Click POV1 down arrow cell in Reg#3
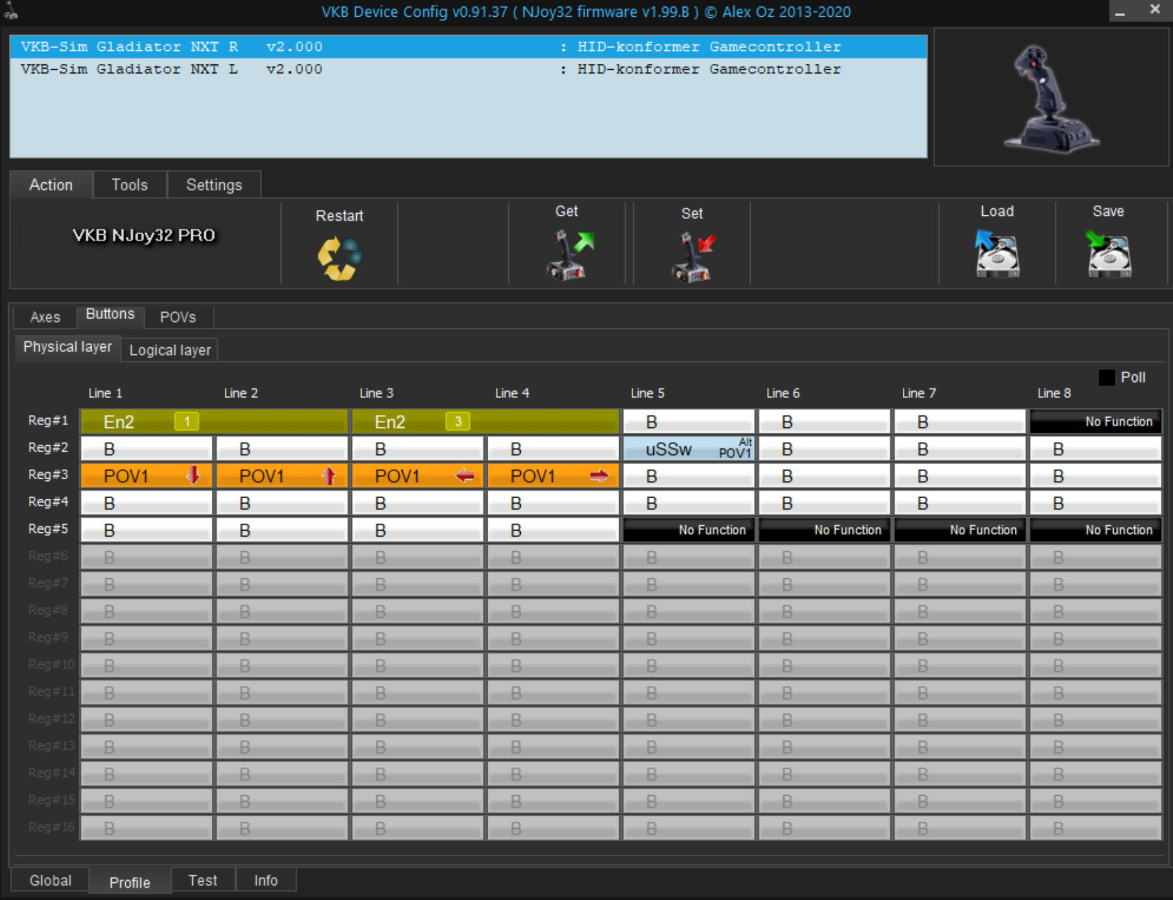 point(147,476)
